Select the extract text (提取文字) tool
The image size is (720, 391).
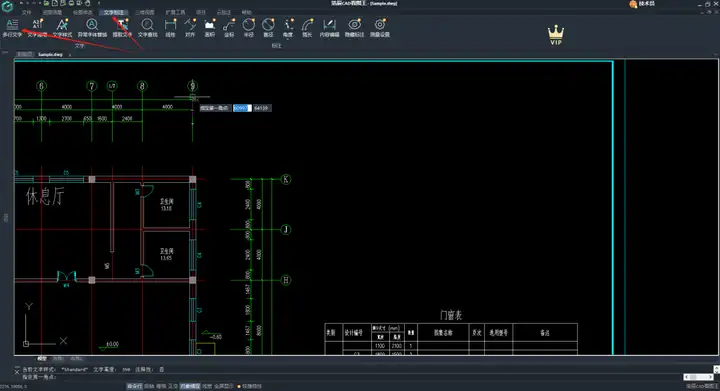pyautogui.click(x=122, y=28)
